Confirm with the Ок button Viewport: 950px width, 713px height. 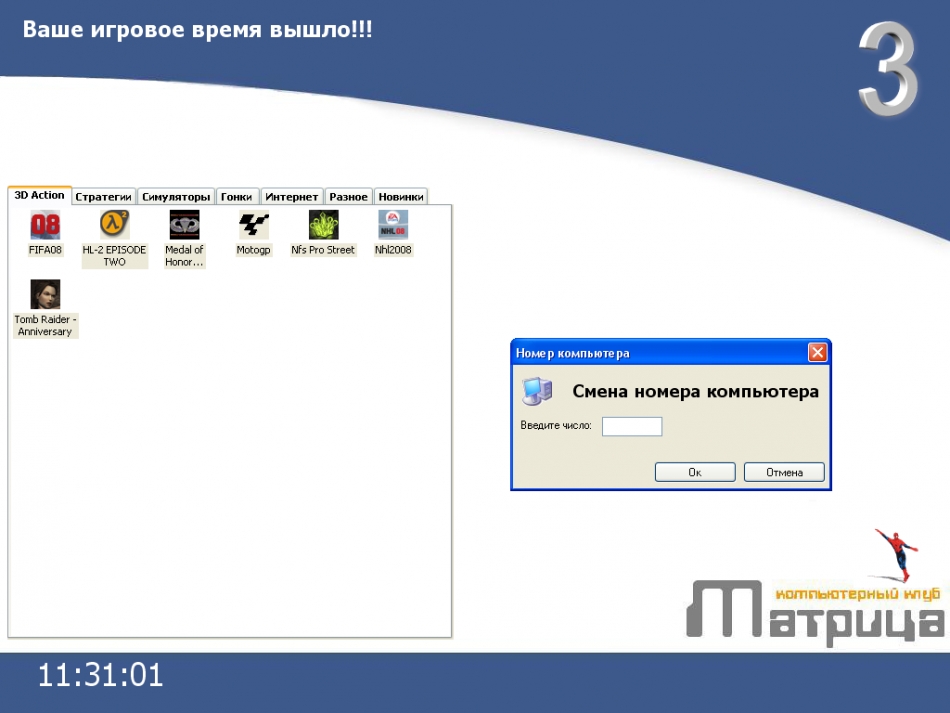[695, 472]
